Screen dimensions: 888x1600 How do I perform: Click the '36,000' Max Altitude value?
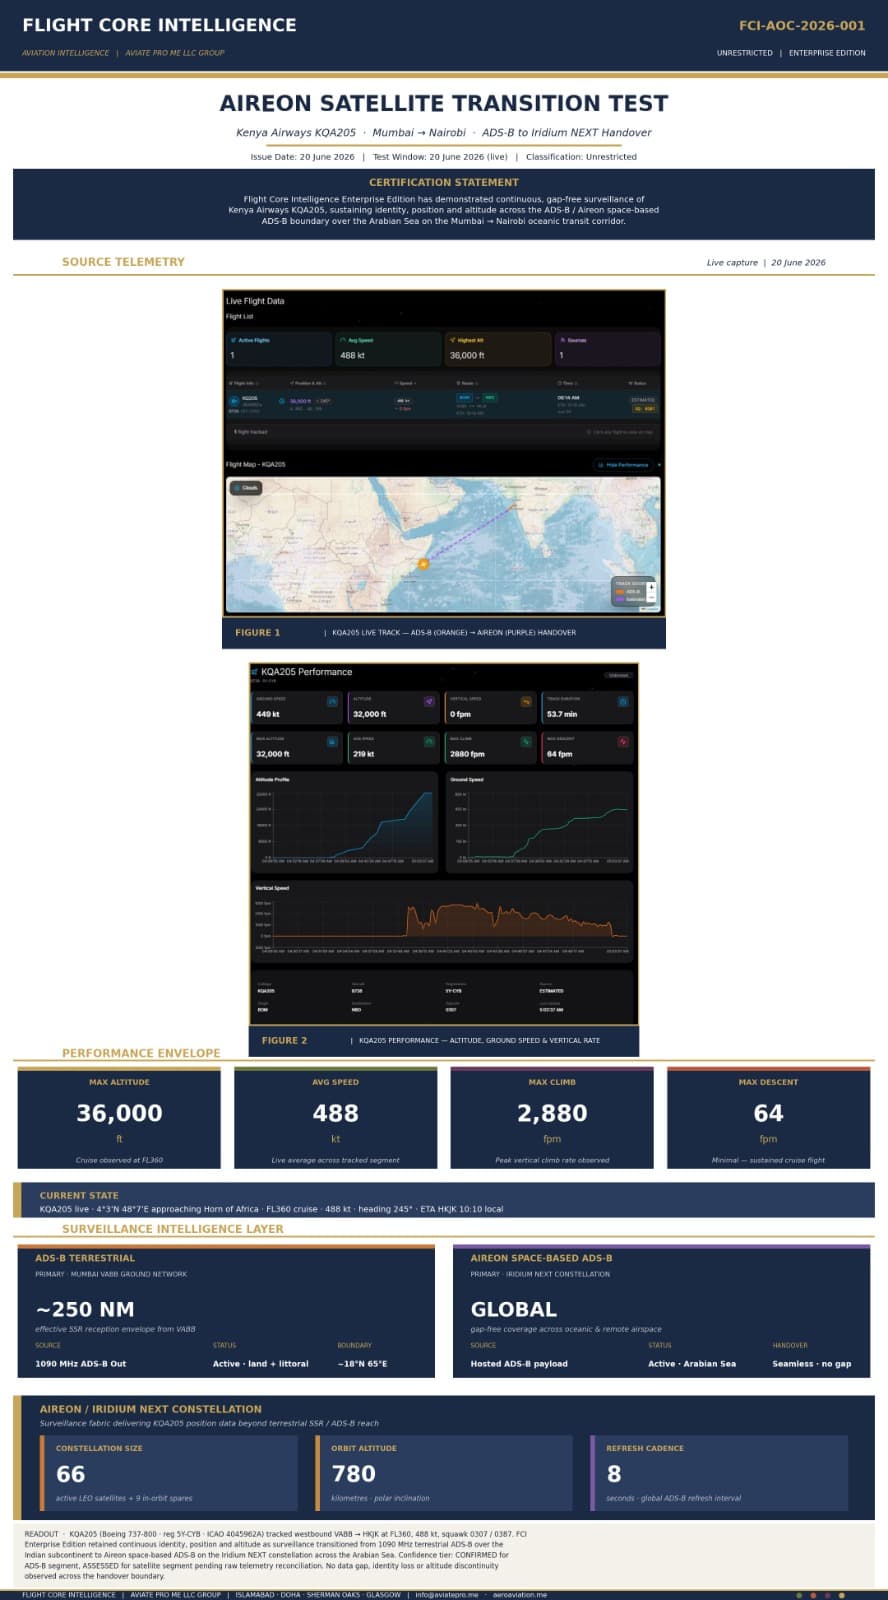(119, 1113)
